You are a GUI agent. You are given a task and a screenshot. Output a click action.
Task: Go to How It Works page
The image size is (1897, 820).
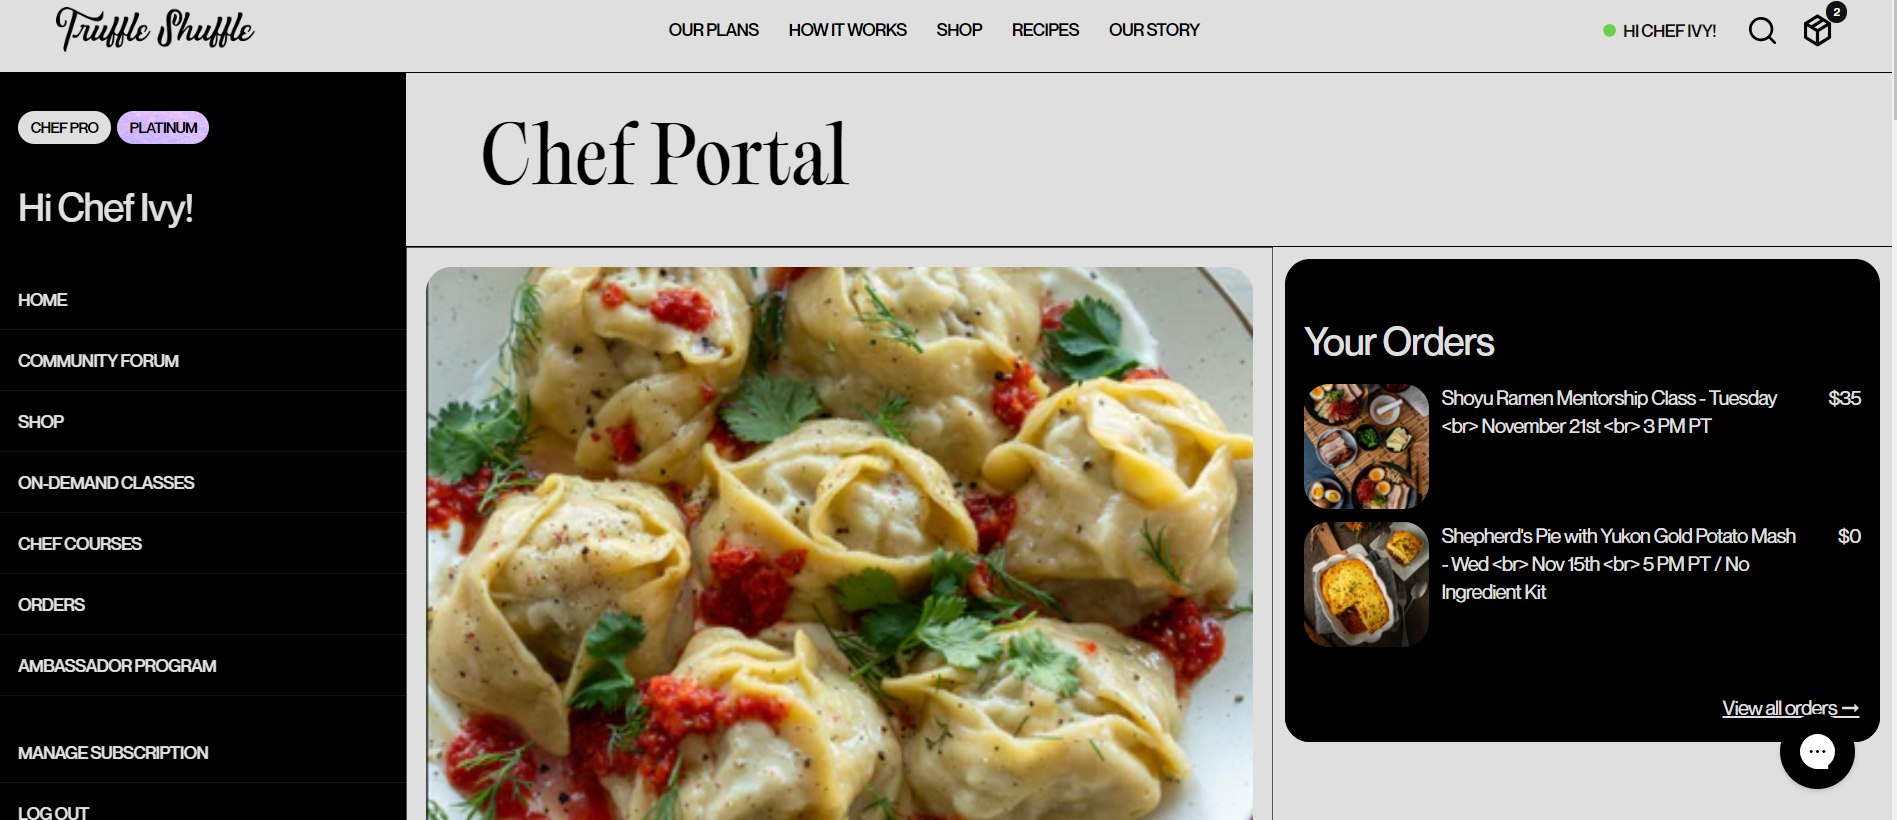[847, 30]
